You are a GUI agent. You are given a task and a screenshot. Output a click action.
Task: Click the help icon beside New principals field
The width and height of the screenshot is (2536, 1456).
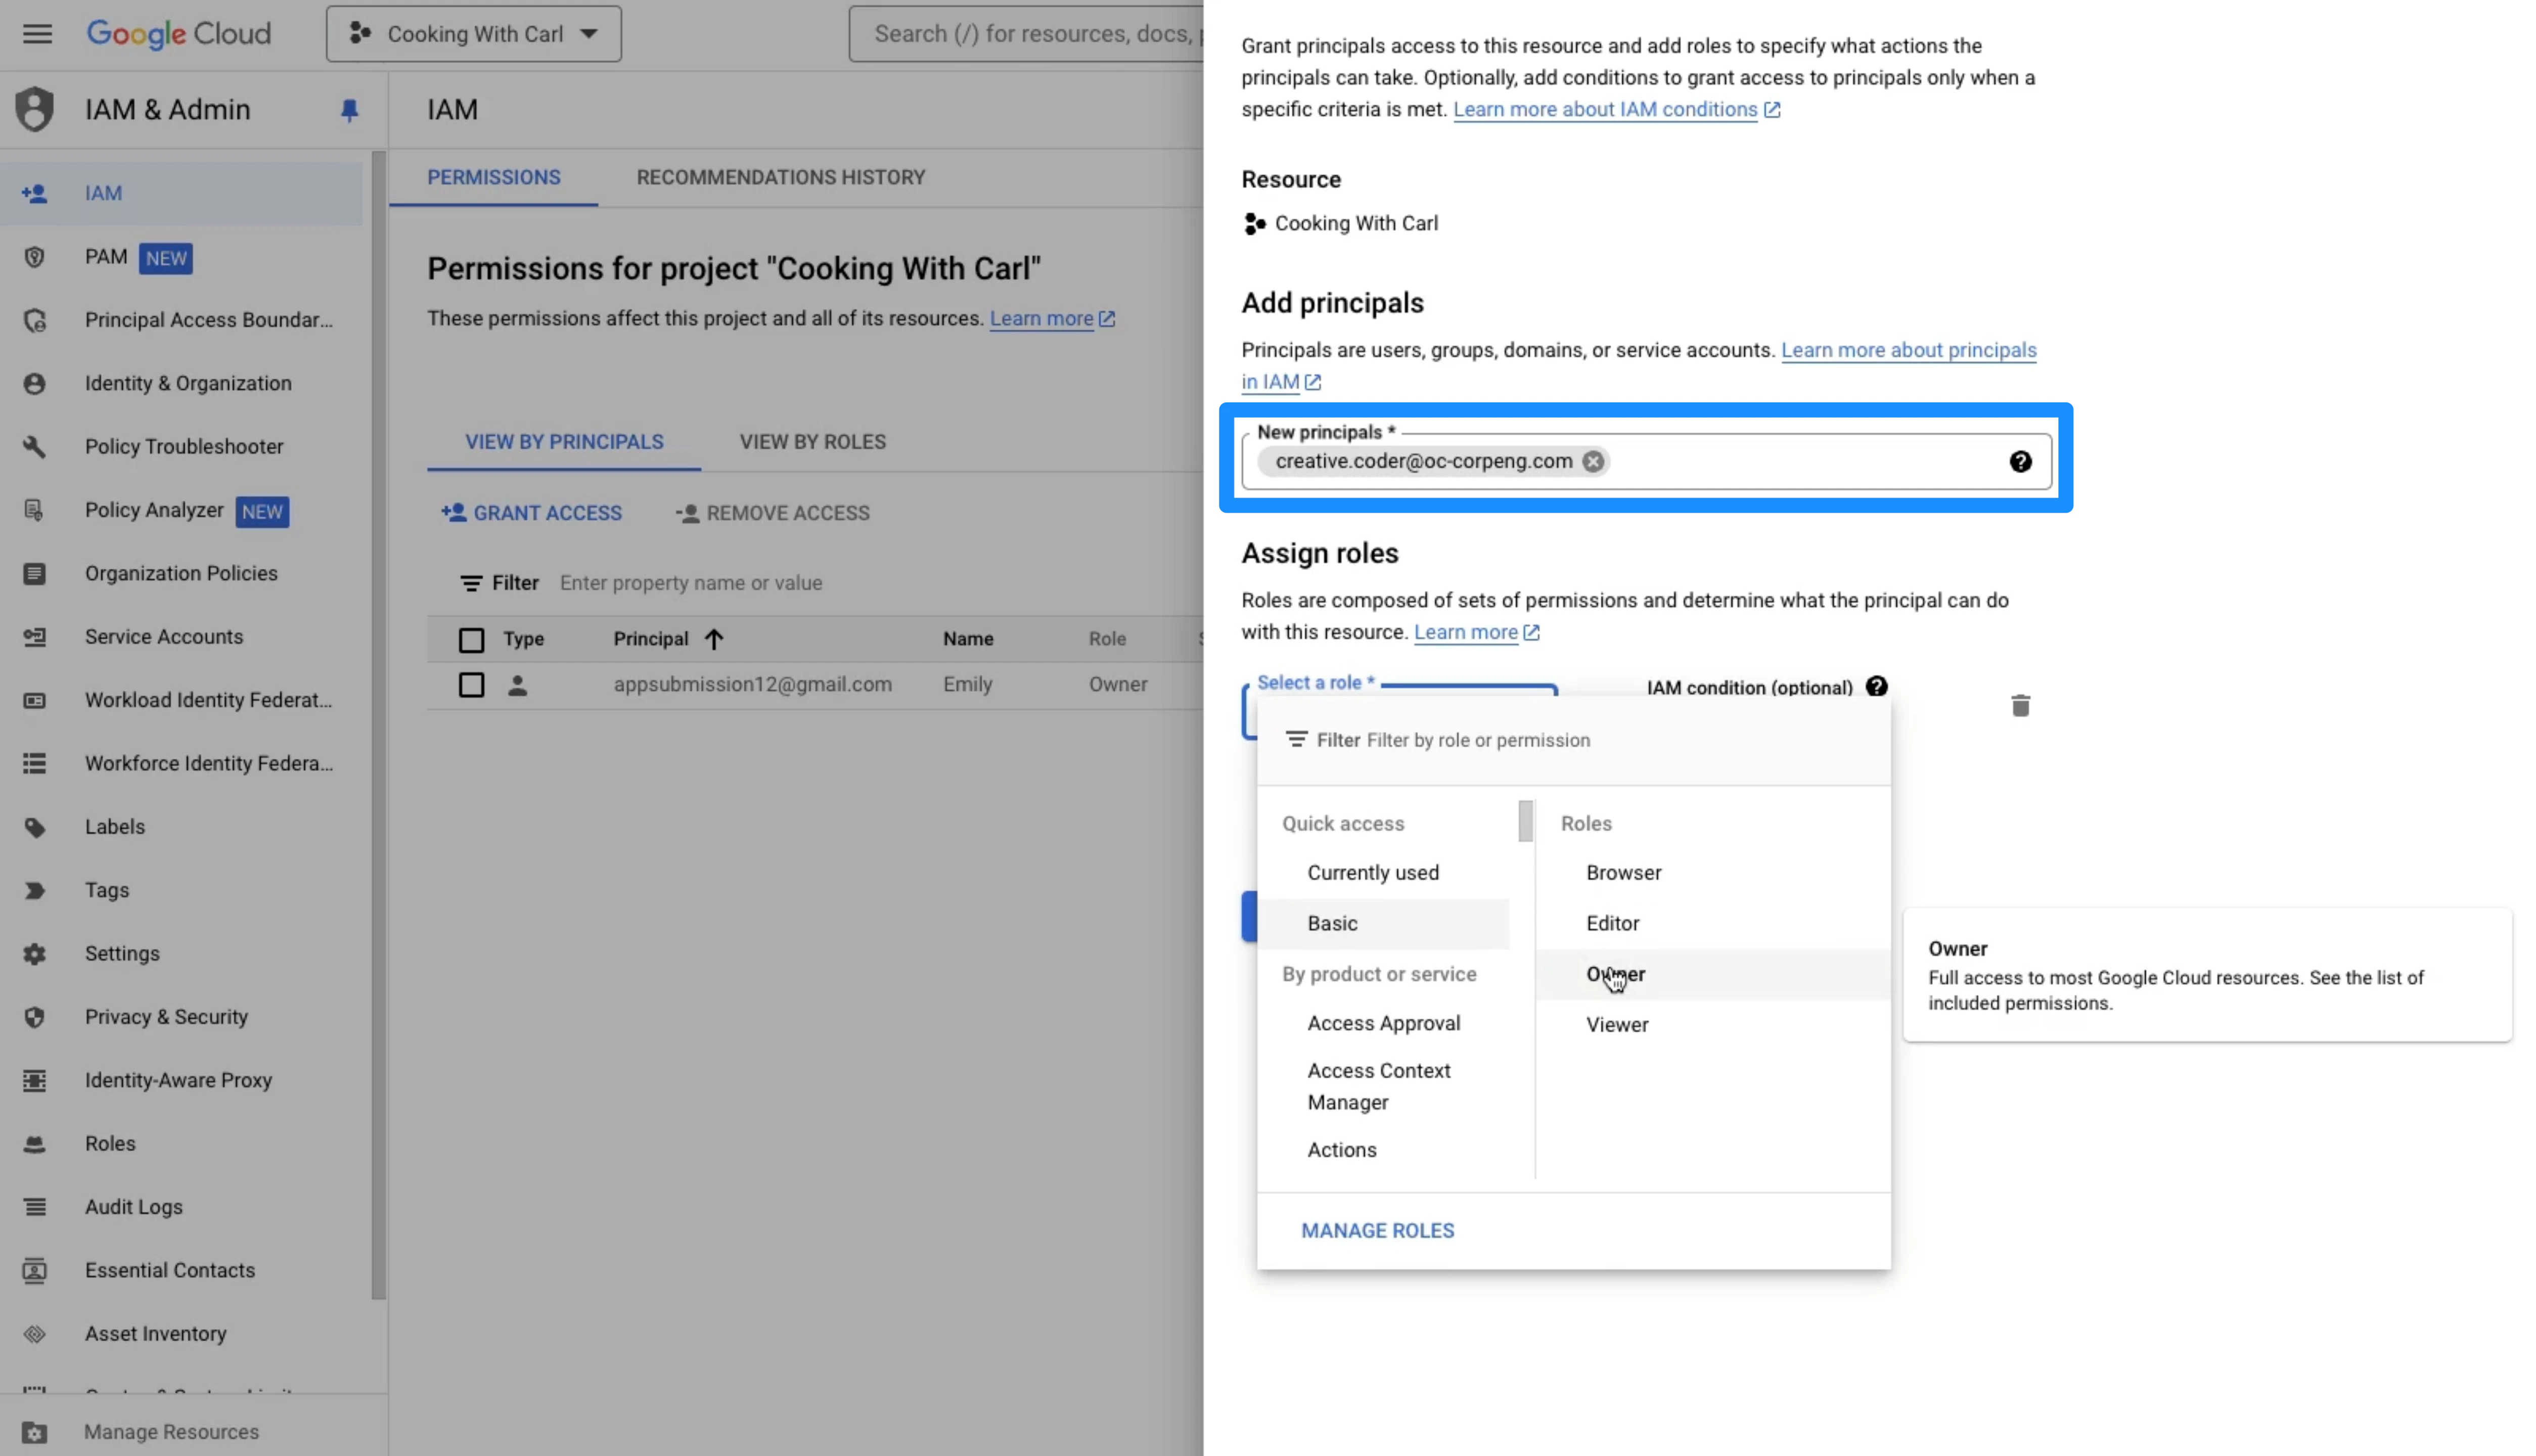pyautogui.click(x=2021, y=461)
